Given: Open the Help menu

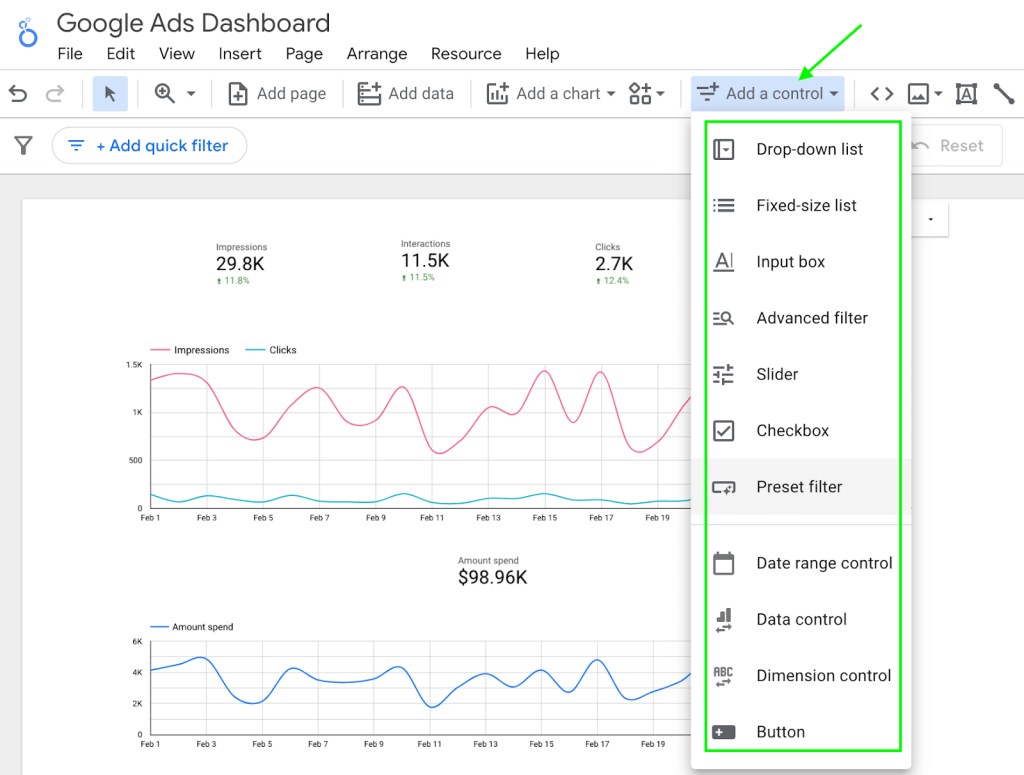Looking at the screenshot, I should 542,54.
